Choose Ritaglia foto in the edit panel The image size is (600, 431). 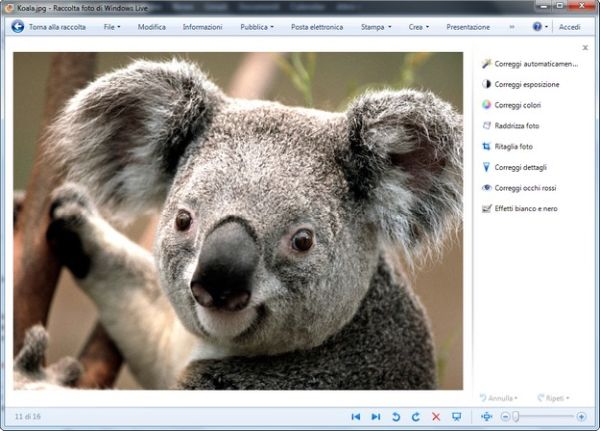point(513,146)
